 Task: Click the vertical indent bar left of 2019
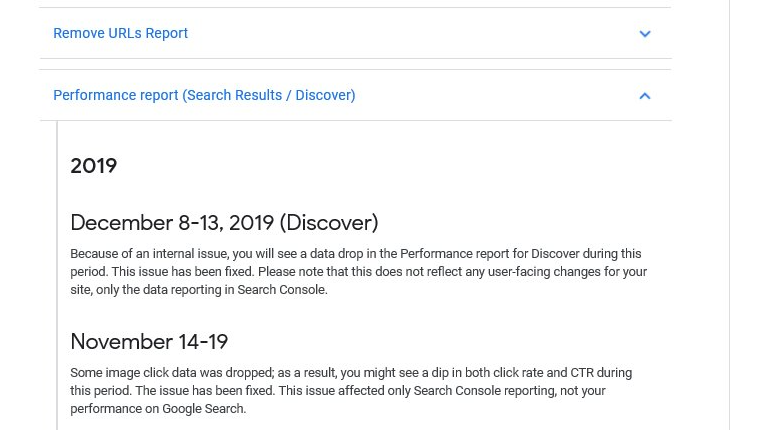pos(57,275)
